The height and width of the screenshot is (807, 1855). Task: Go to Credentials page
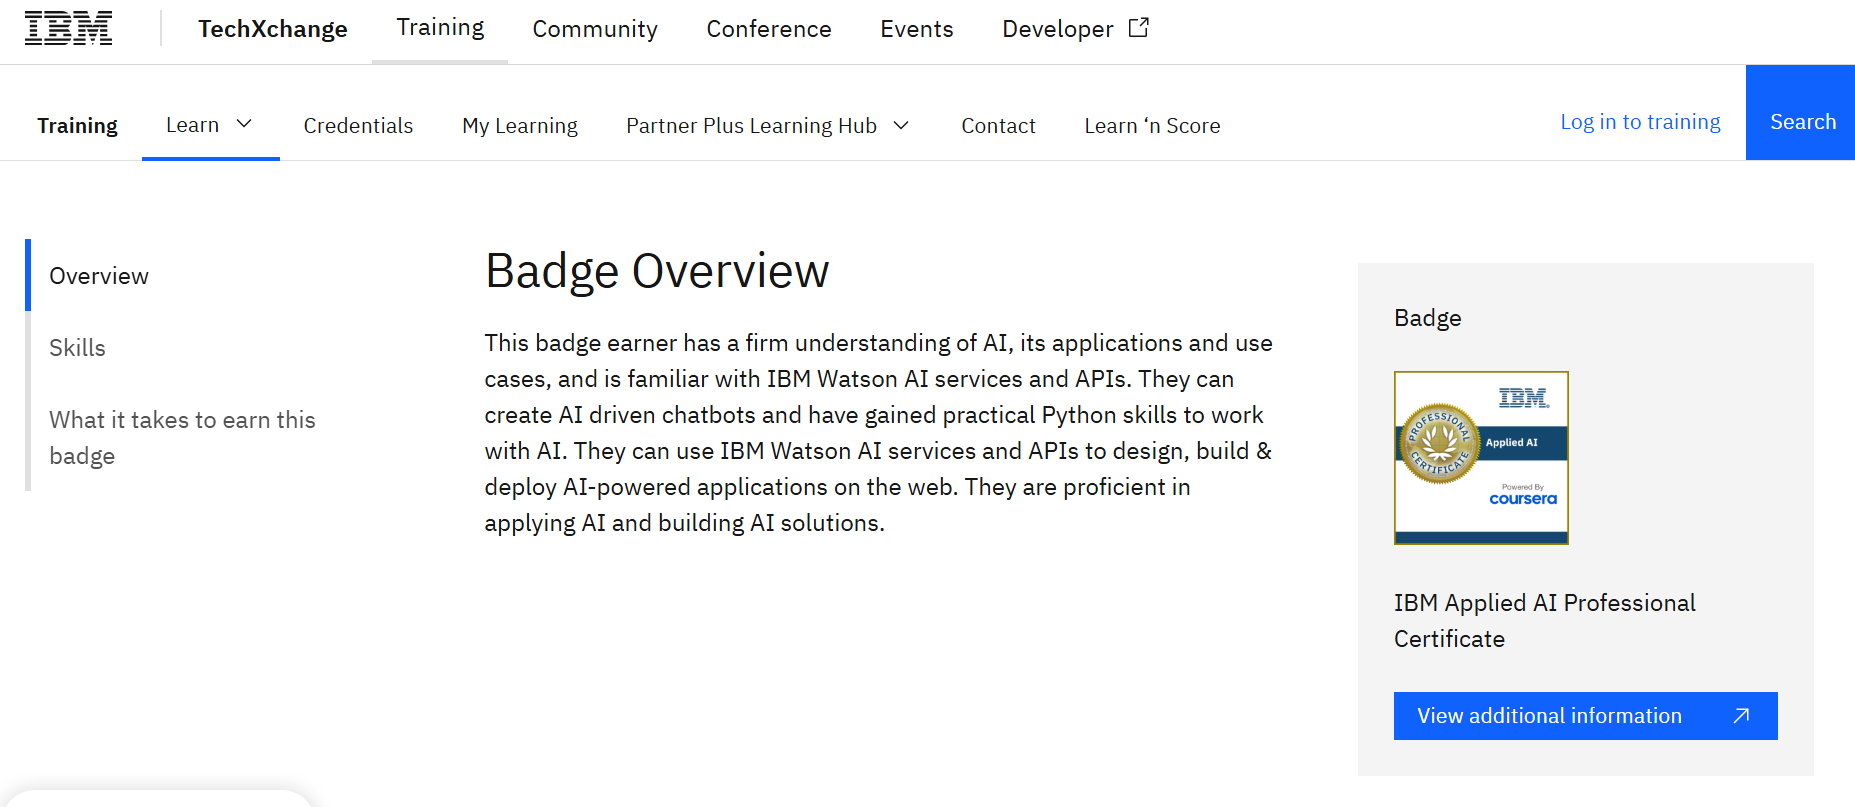pos(358,125)
